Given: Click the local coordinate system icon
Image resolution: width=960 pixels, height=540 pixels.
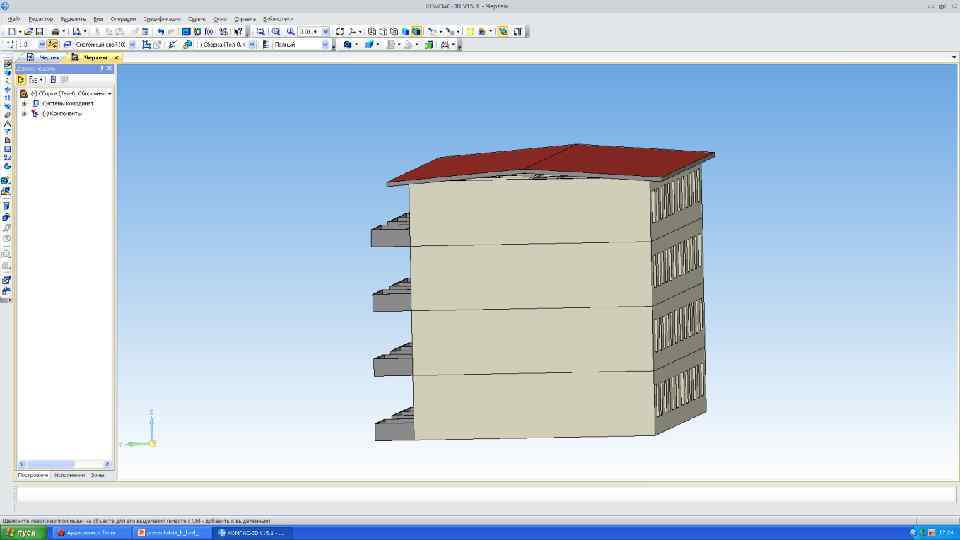Looking at the screenshot, I should [x=146, y=45].
